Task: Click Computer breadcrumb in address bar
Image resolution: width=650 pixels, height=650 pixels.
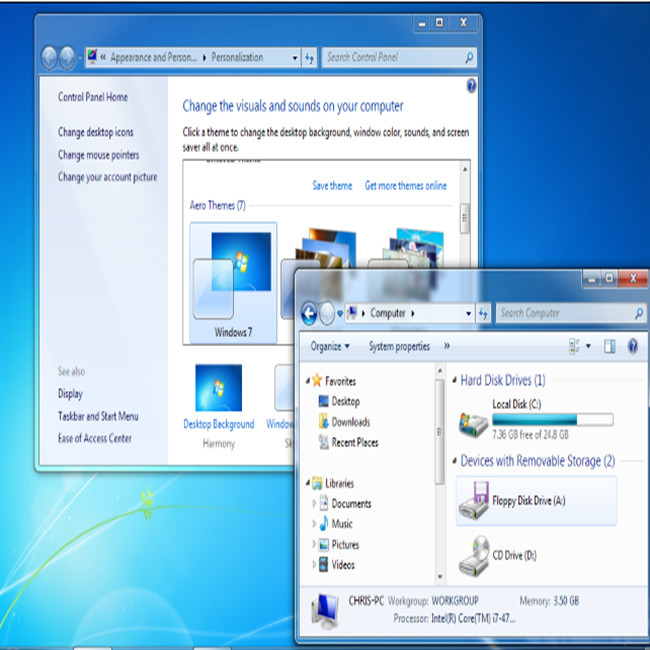Action: [388, 313]
